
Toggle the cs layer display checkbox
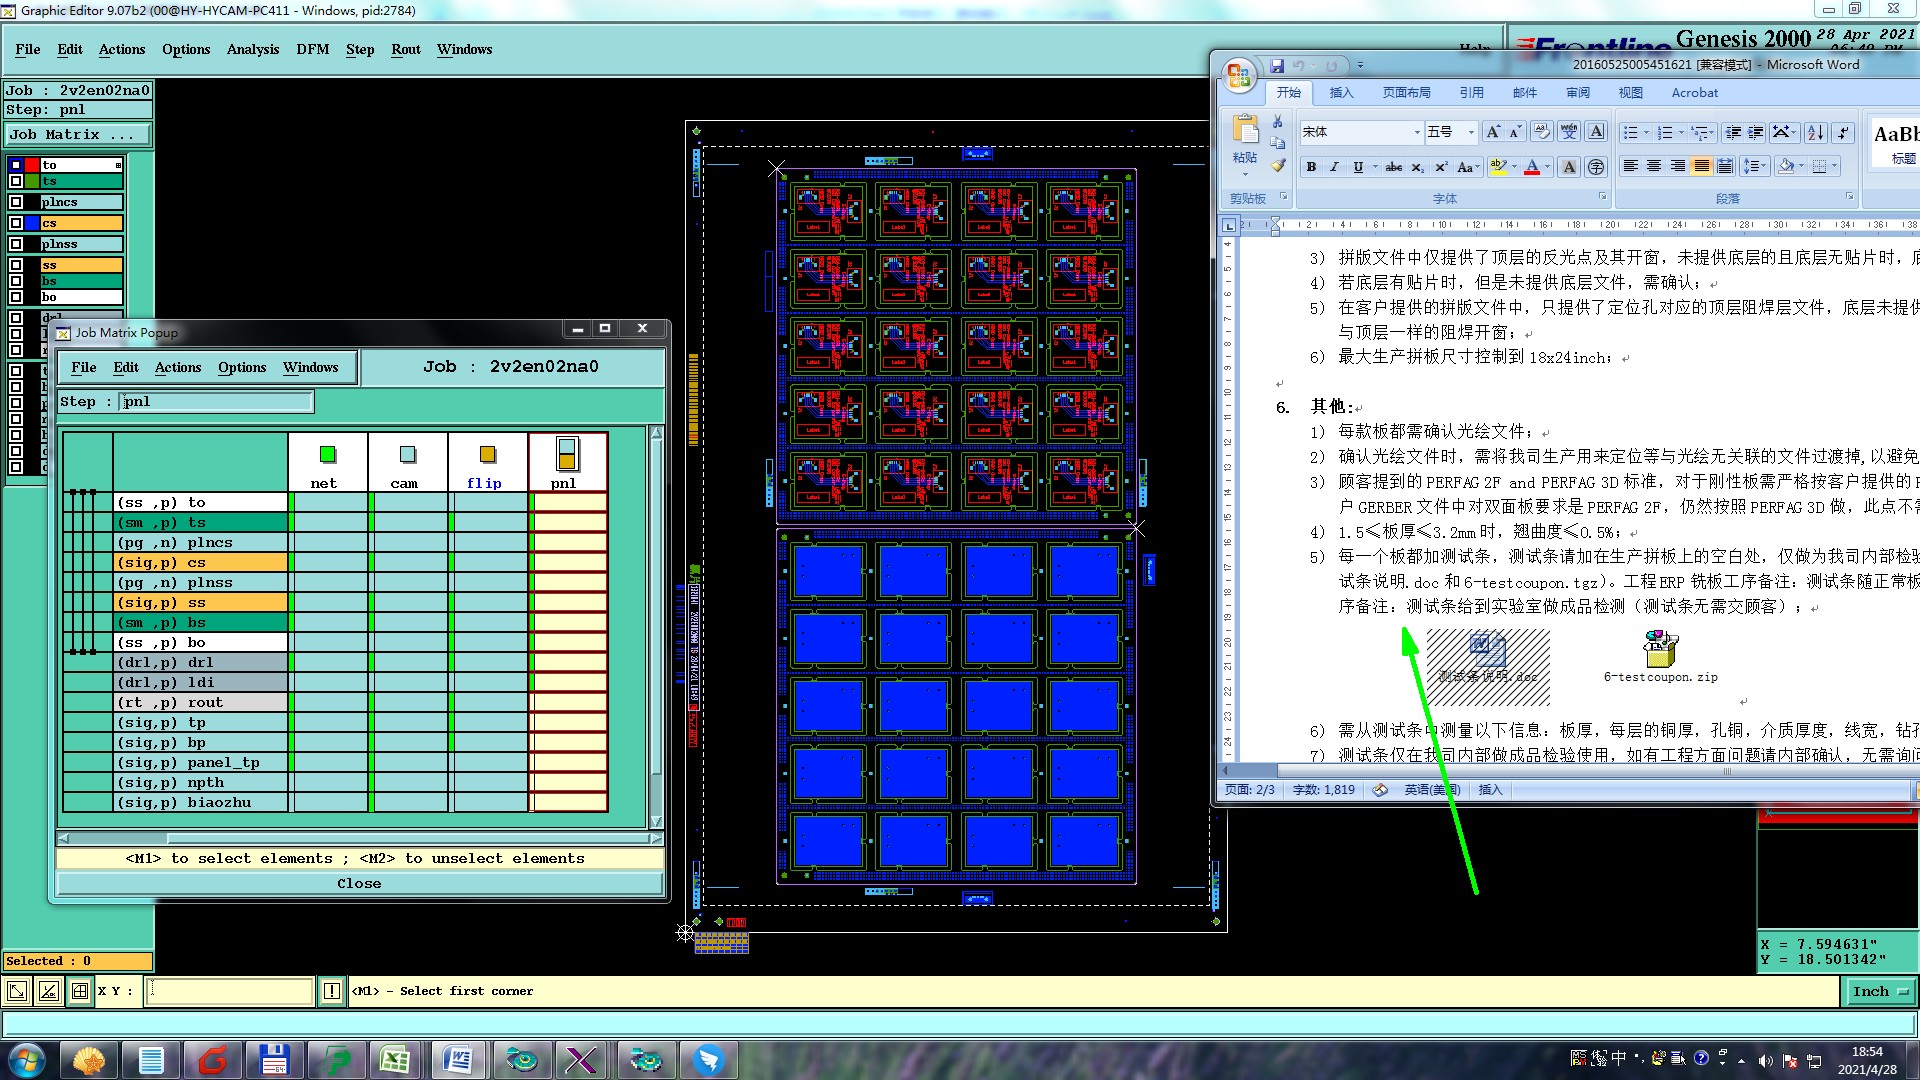pos(16,223)
